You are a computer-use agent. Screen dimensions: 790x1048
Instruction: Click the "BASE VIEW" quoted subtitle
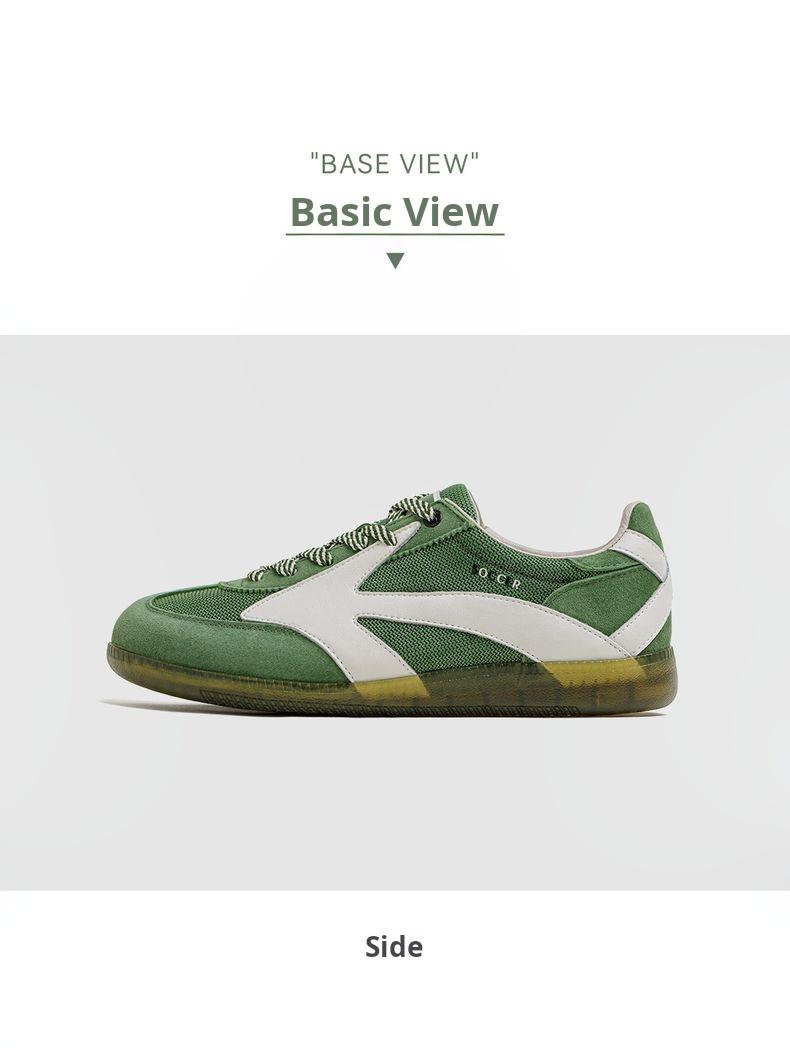tap(395, 163)
